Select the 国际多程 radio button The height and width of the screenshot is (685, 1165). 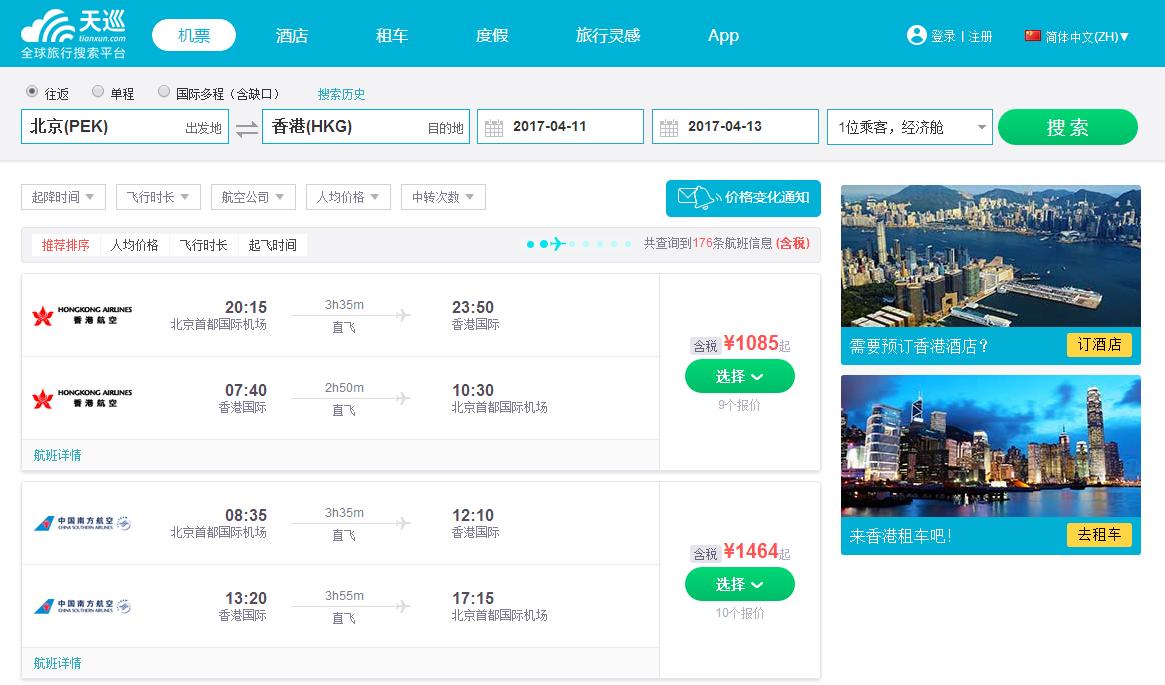[164, 92]
